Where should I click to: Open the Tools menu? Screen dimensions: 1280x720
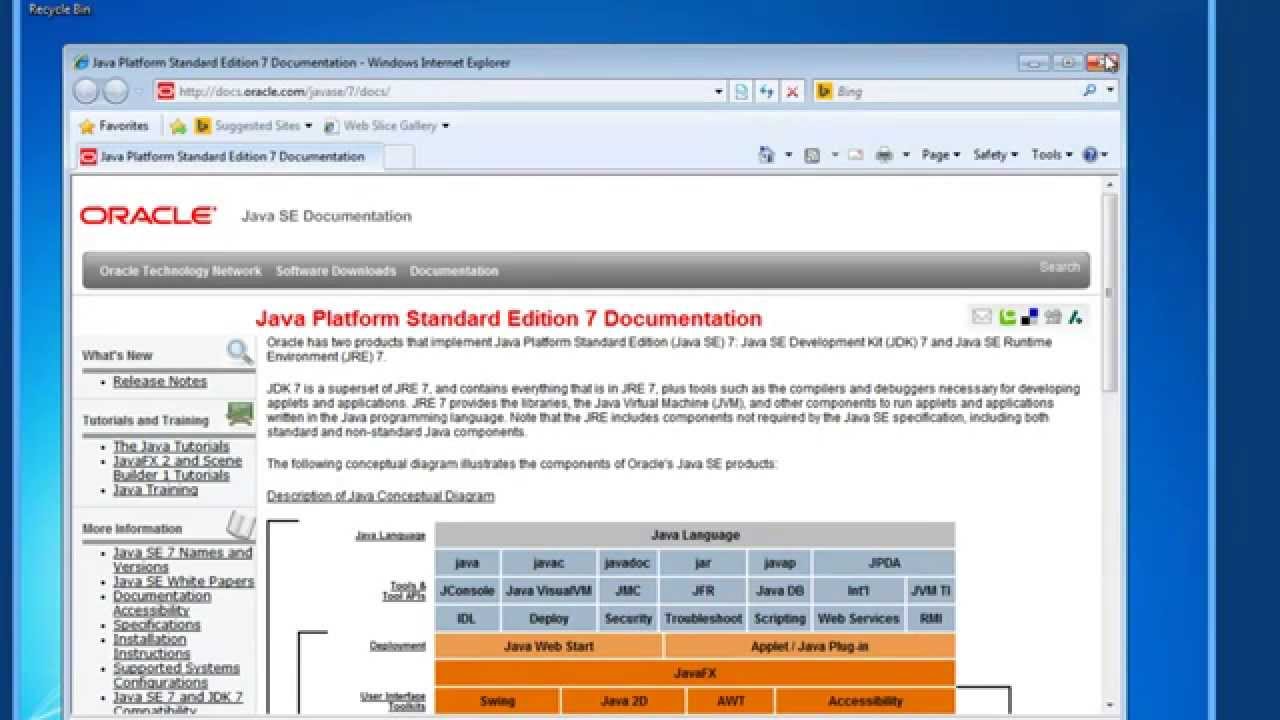(x=1052, y=155)
